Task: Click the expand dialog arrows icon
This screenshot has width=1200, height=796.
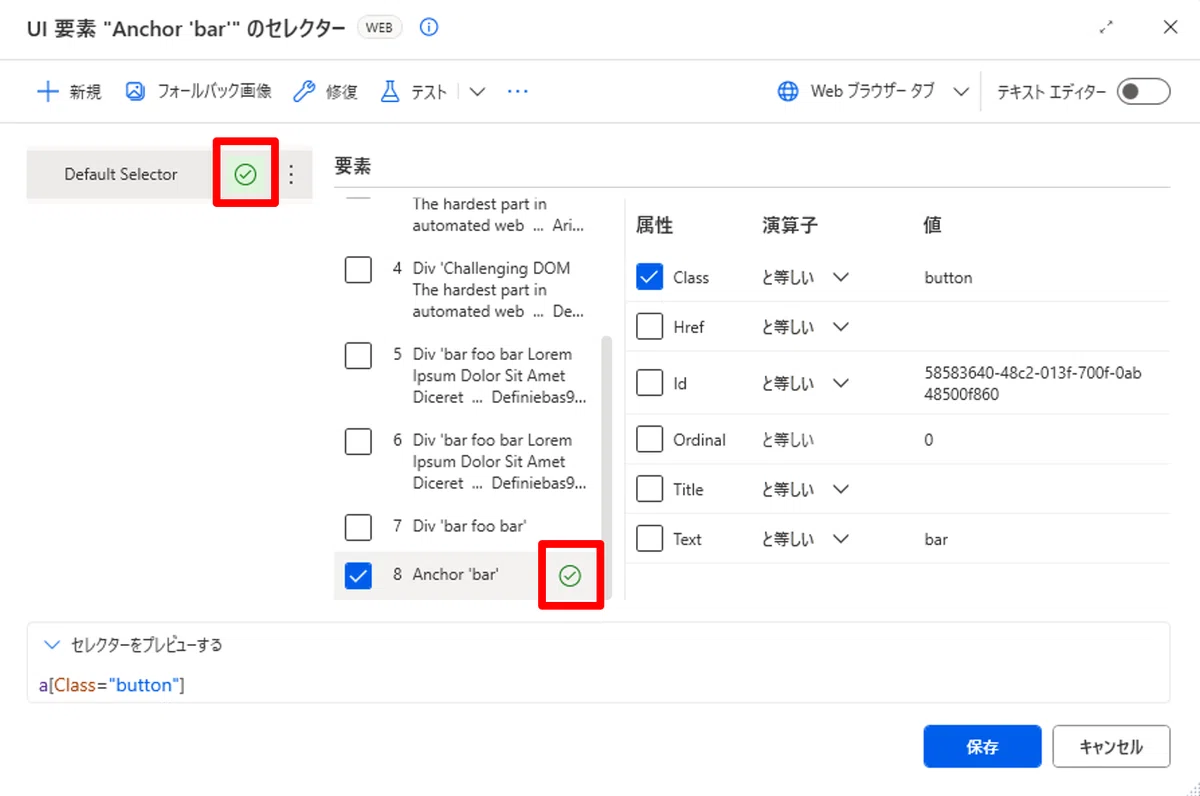Action: pyautogui.click(x=1106, y=28)
